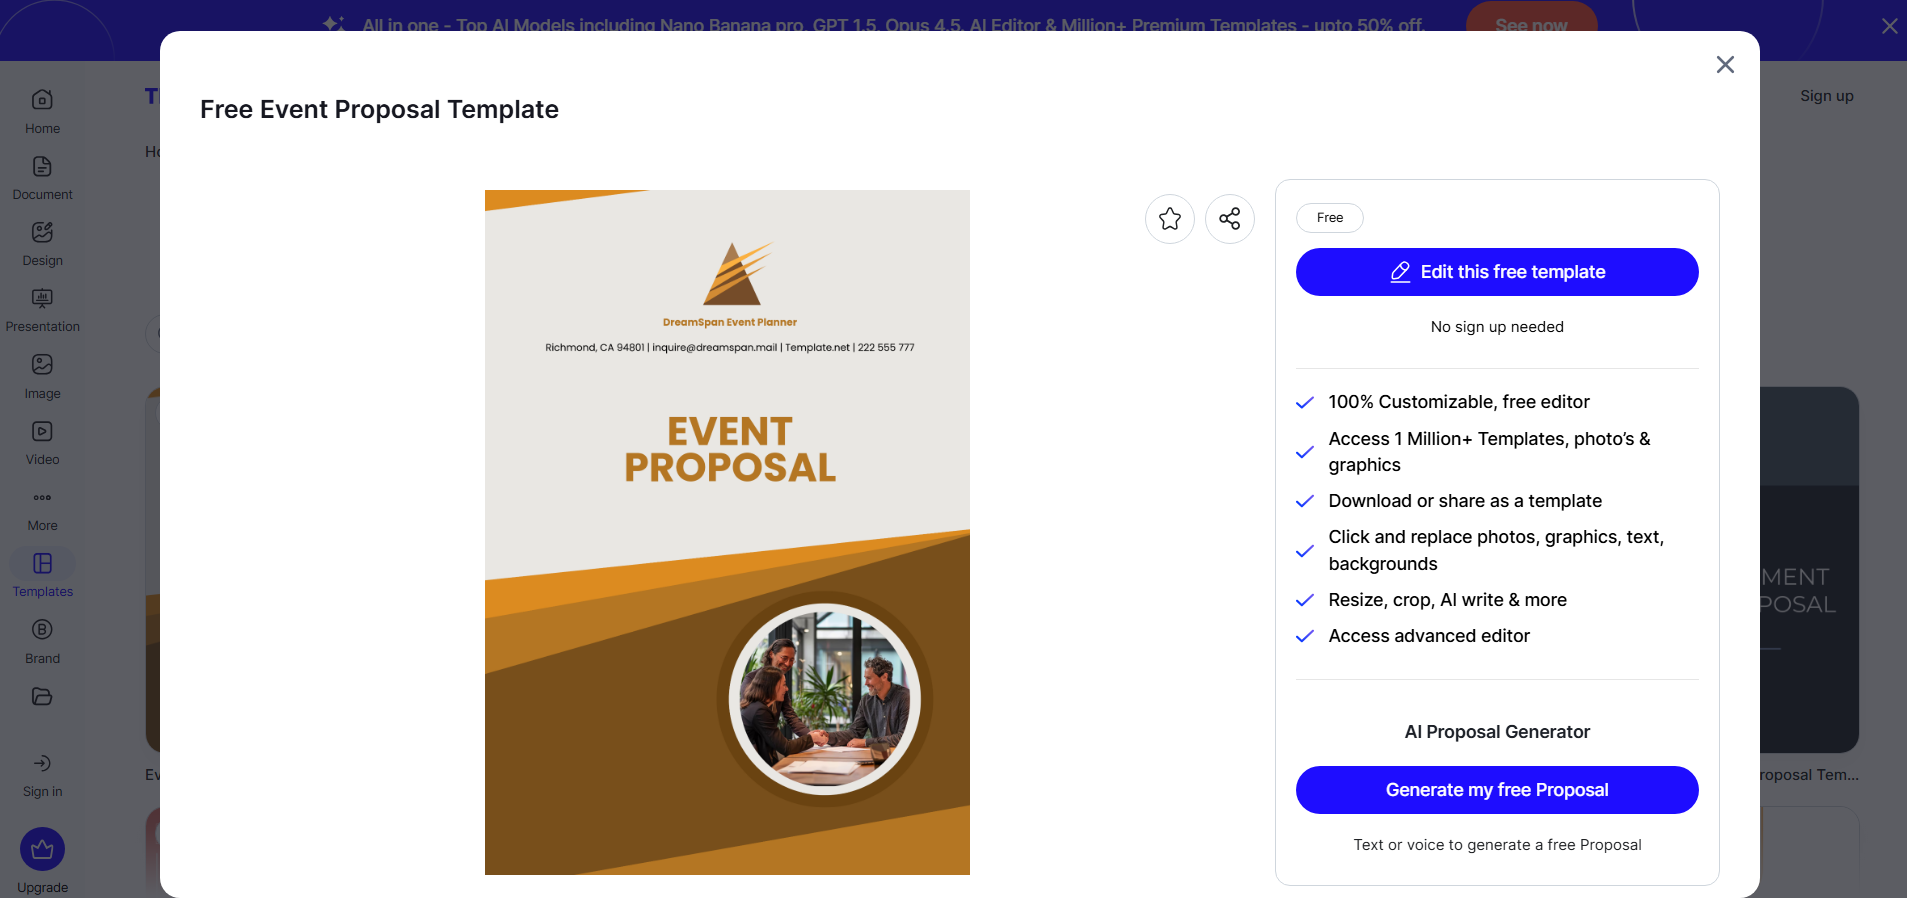Click the "Free Event Proposal Template" title
The image size is (1907, 898).
pyautogui.click(x=379, y=109)
